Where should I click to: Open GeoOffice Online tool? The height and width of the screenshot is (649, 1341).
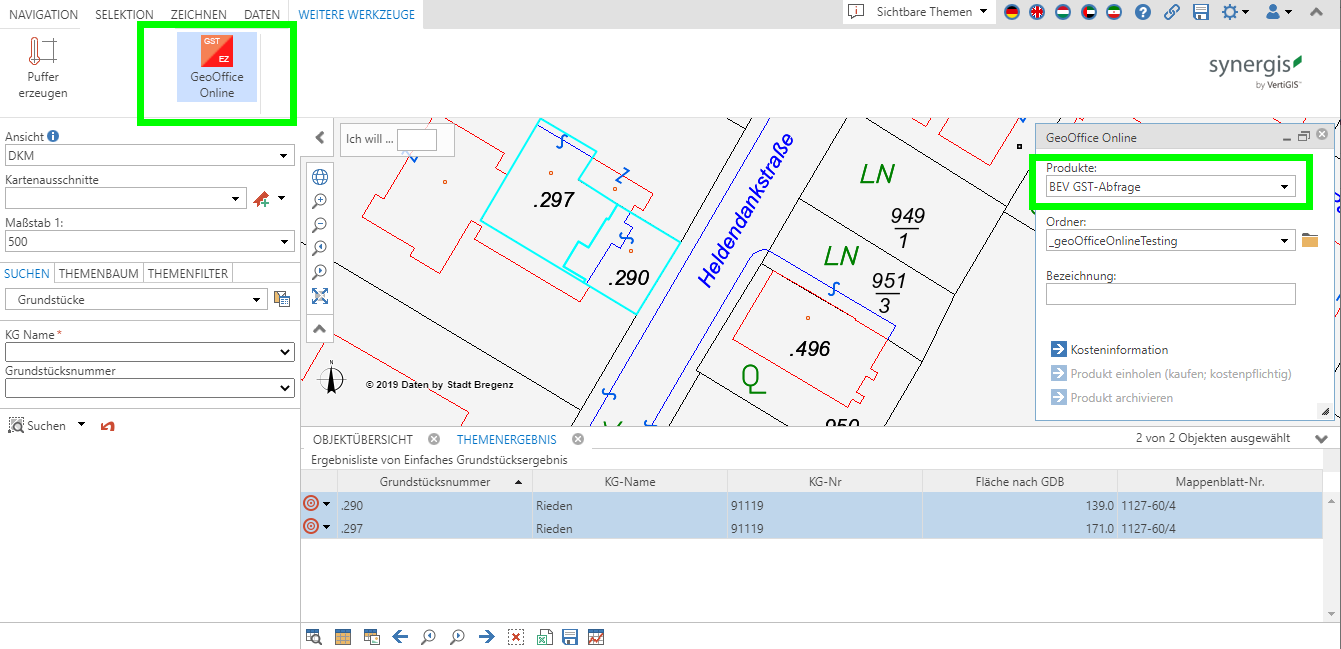pos(216,67)
